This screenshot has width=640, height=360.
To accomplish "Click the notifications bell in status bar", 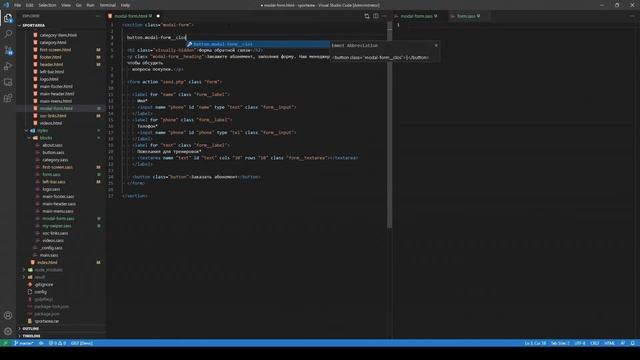I will [632, 343].
